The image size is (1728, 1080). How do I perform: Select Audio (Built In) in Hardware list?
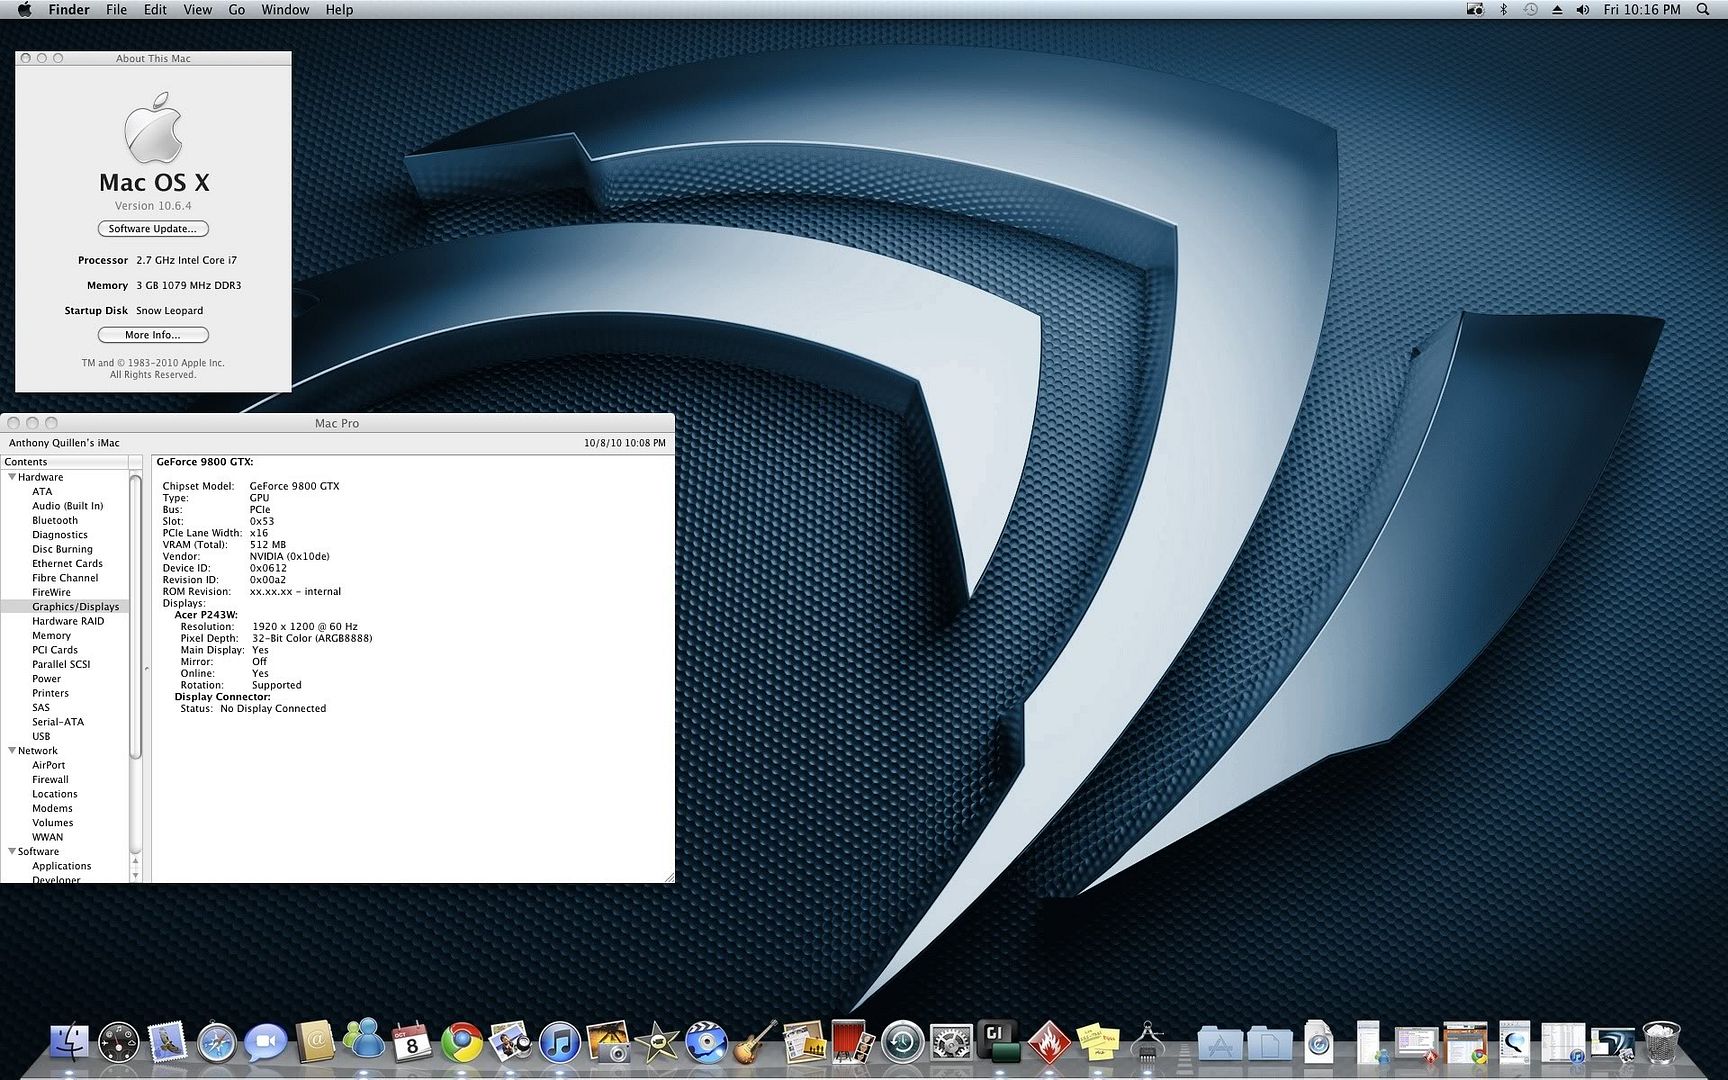(67, 506)
